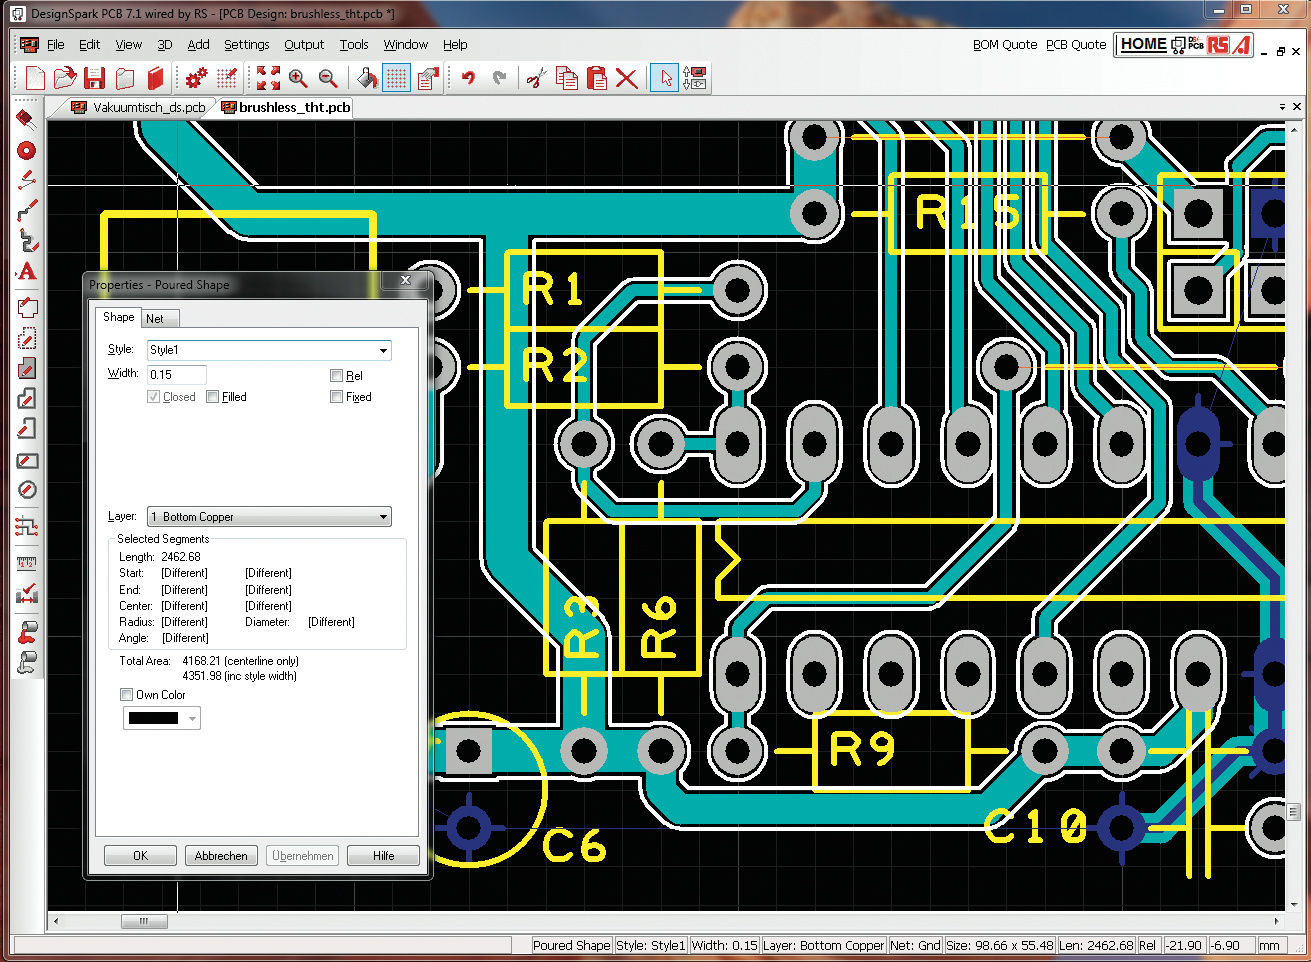This screenshot has width=1311, height=962.
Task: Enable the Filled checkbox
Action: tap(213, 397)
